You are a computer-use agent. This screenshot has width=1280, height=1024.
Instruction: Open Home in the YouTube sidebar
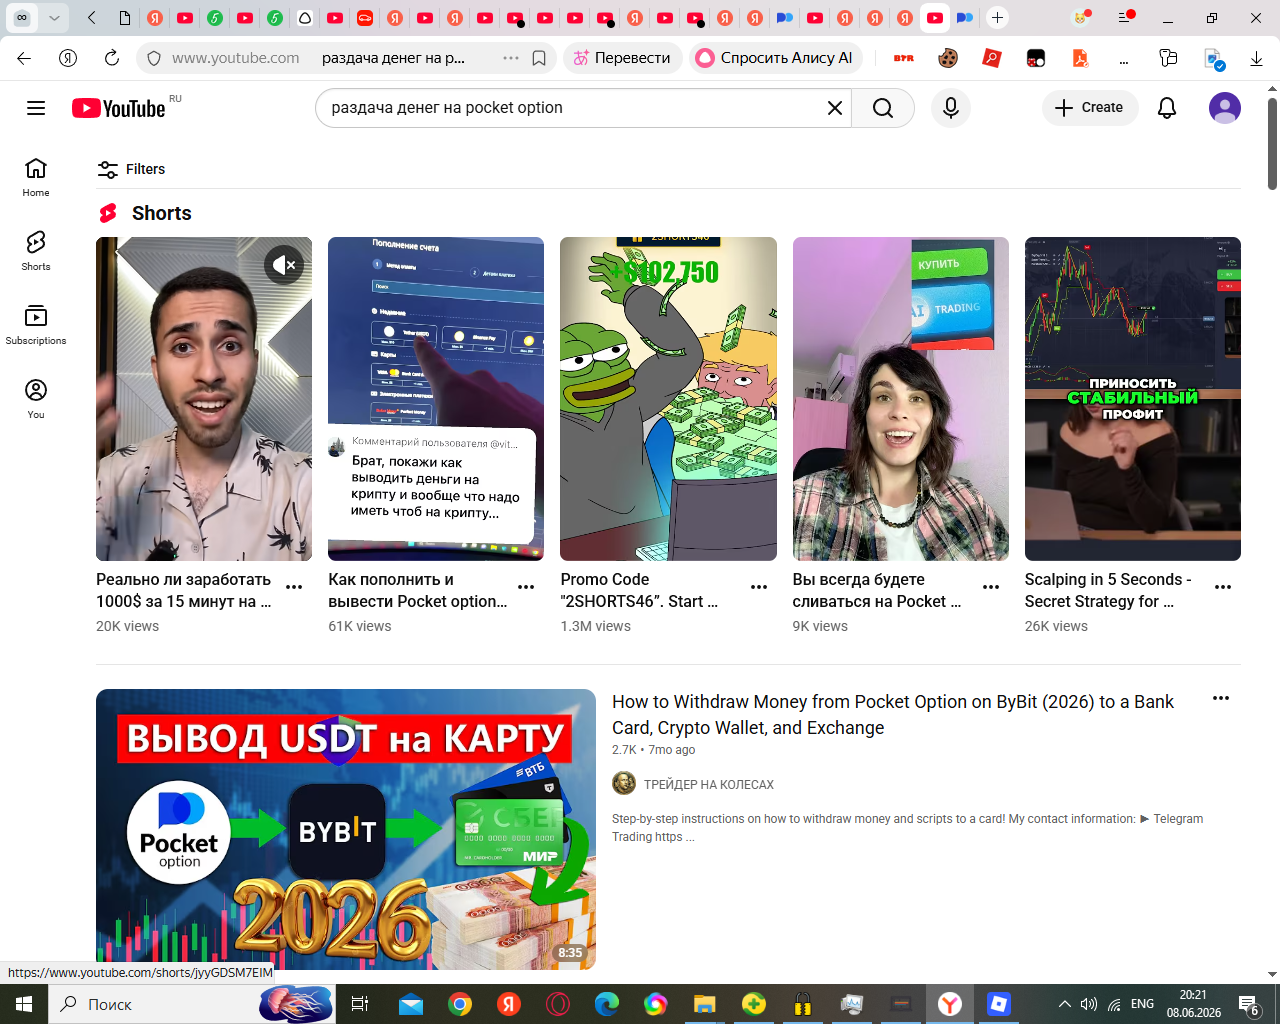(36, 178)
